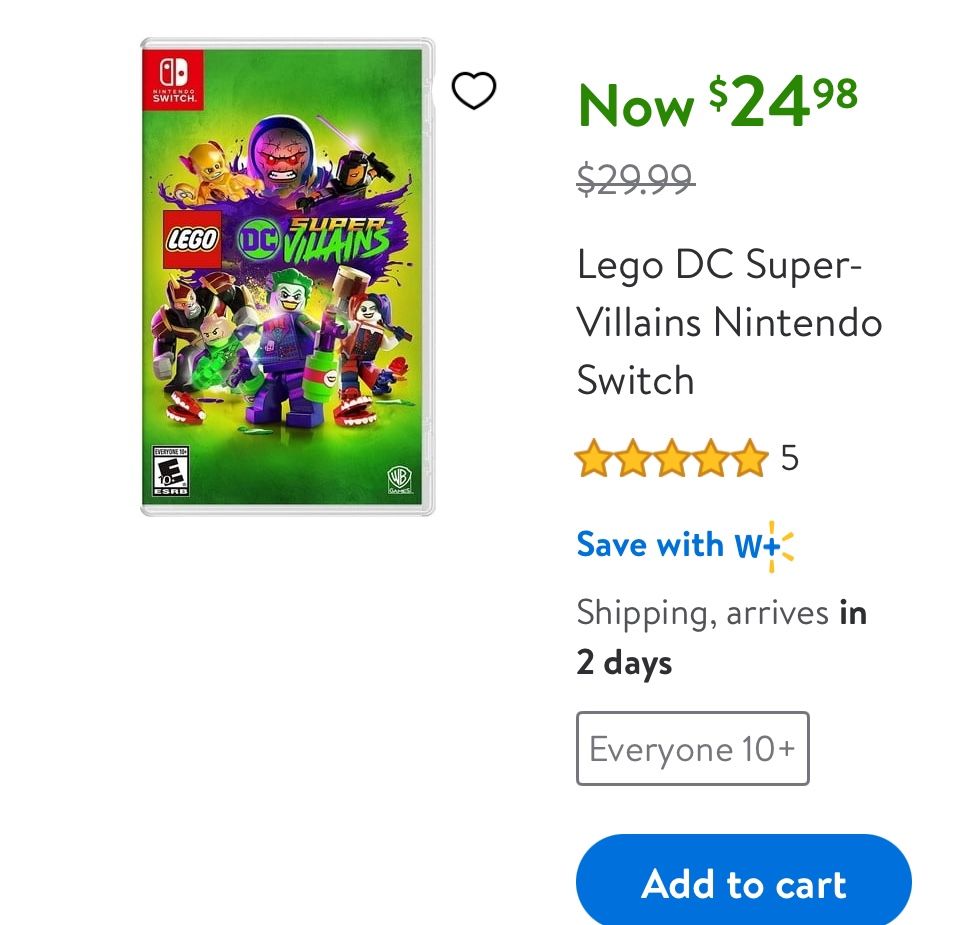Click the red LEGO logo on the cover
Screen dimensions: 960x925
click(192, 240)
